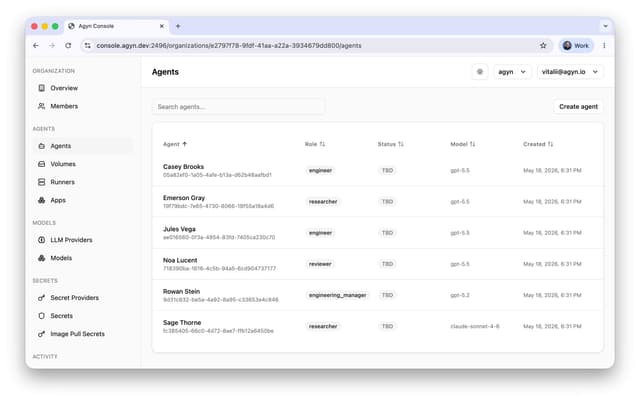The height and width of the screenshot is (402, 640).
Task: Select the Agyn Console browser tab
Action: (x=116, y=26)
